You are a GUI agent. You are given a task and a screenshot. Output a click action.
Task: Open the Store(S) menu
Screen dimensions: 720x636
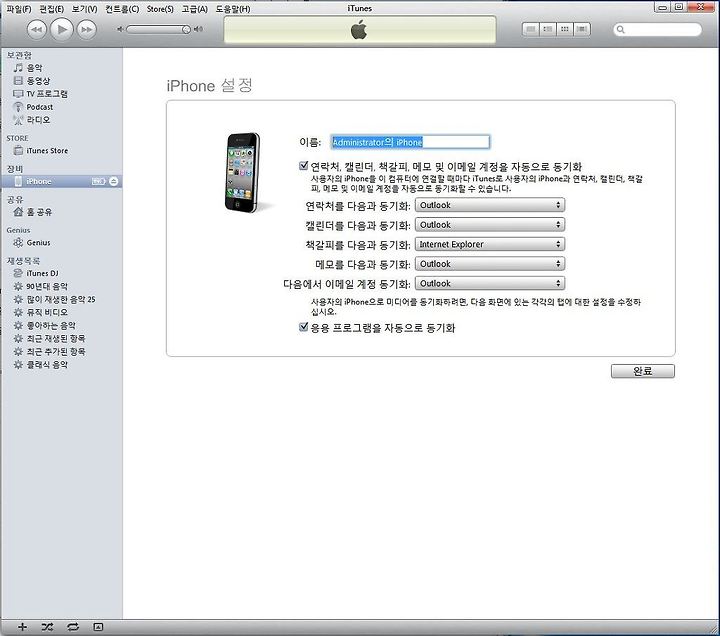[x=160, y=9]
